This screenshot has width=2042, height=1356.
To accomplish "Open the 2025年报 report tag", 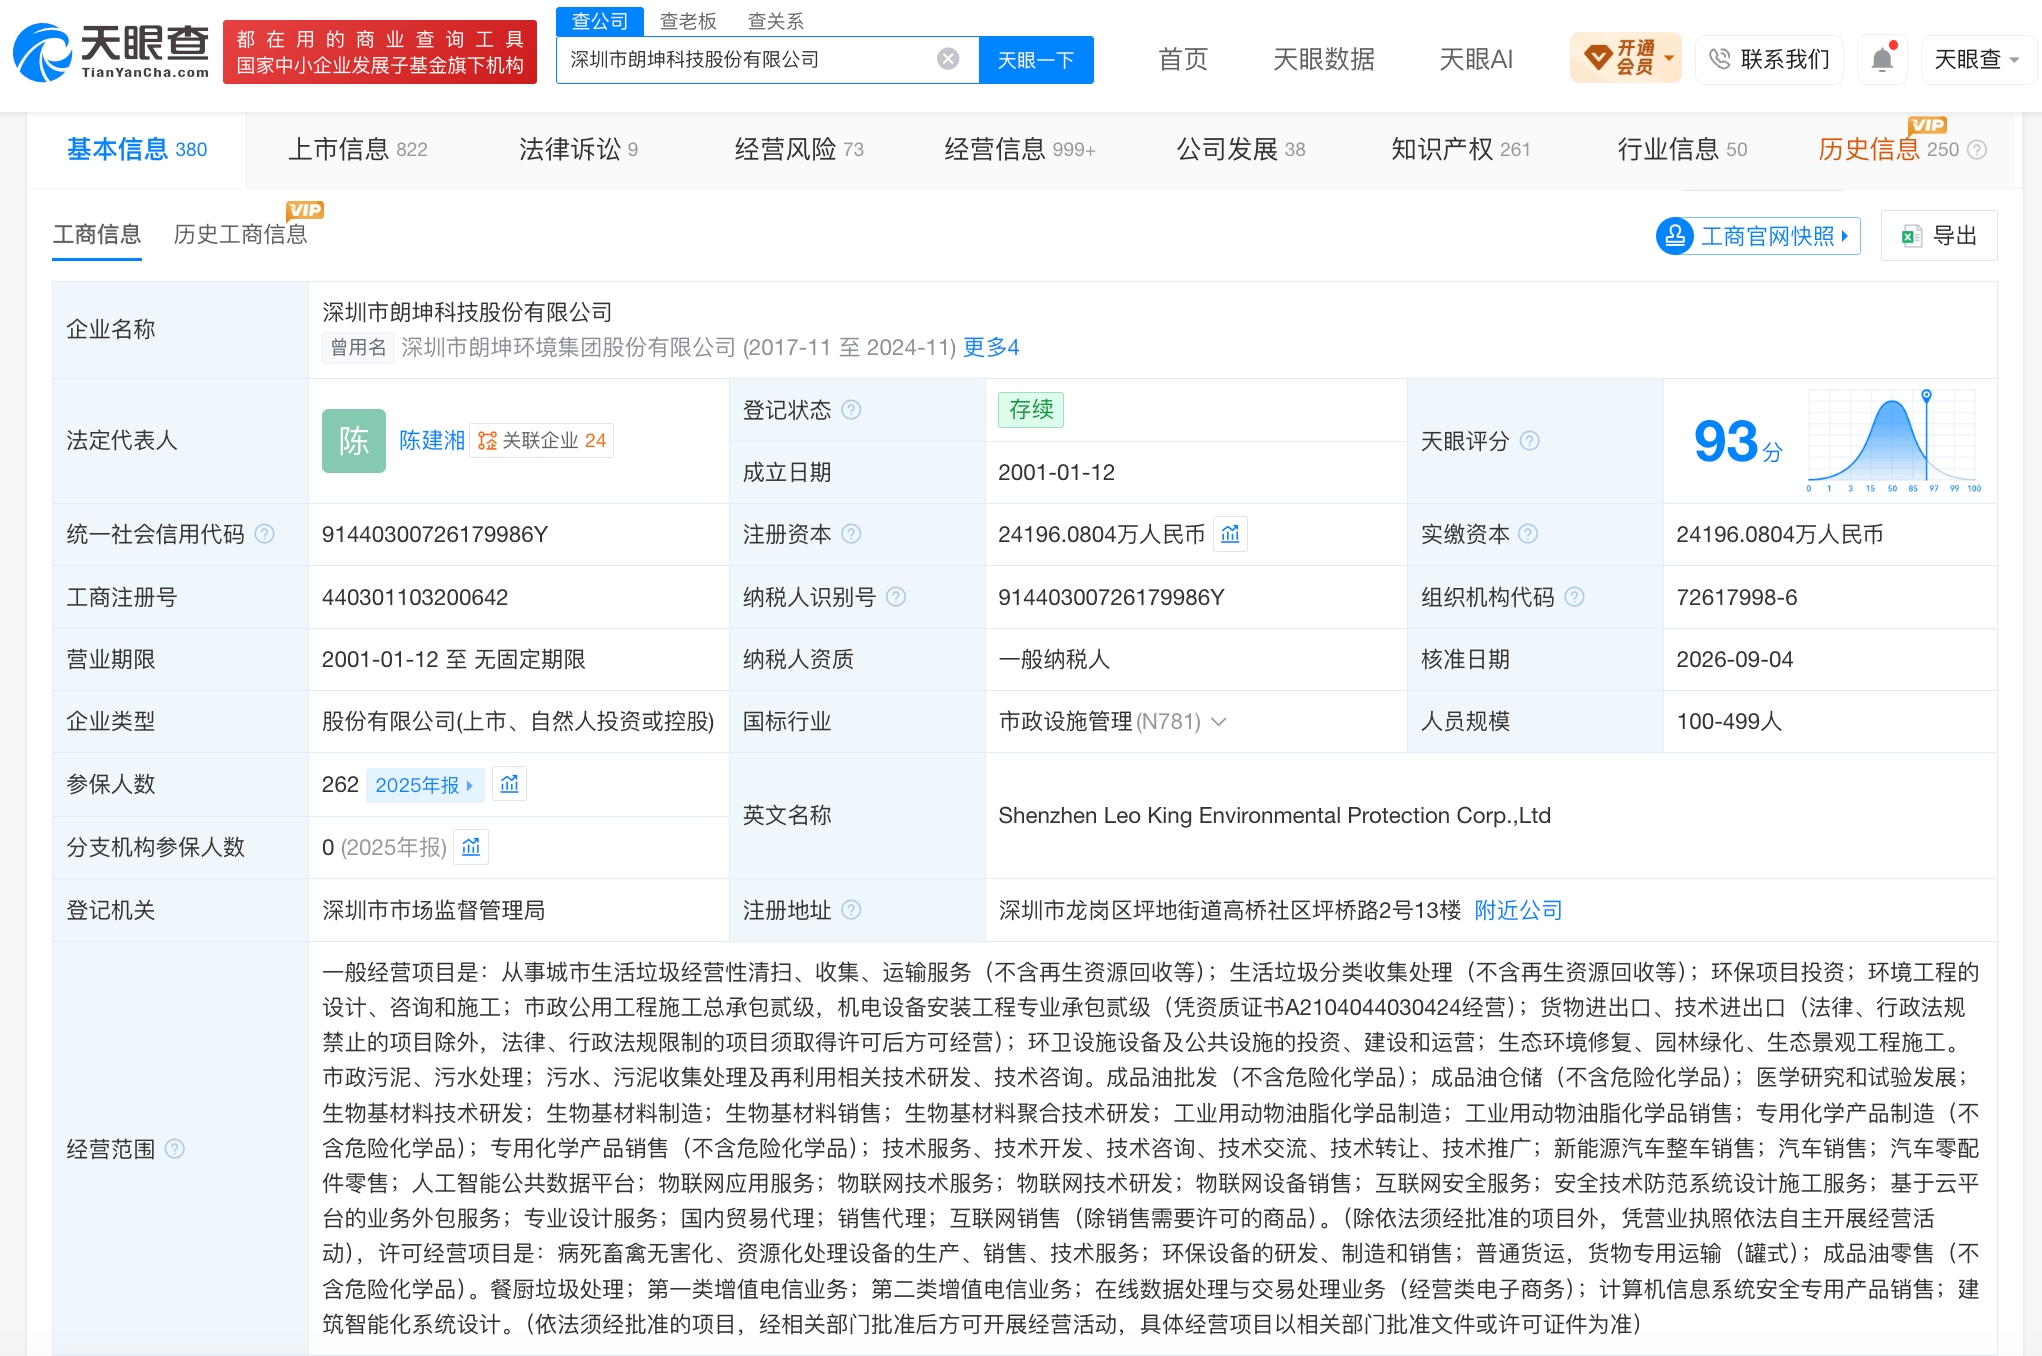I will pyautogui.click(x=425, y=785).
